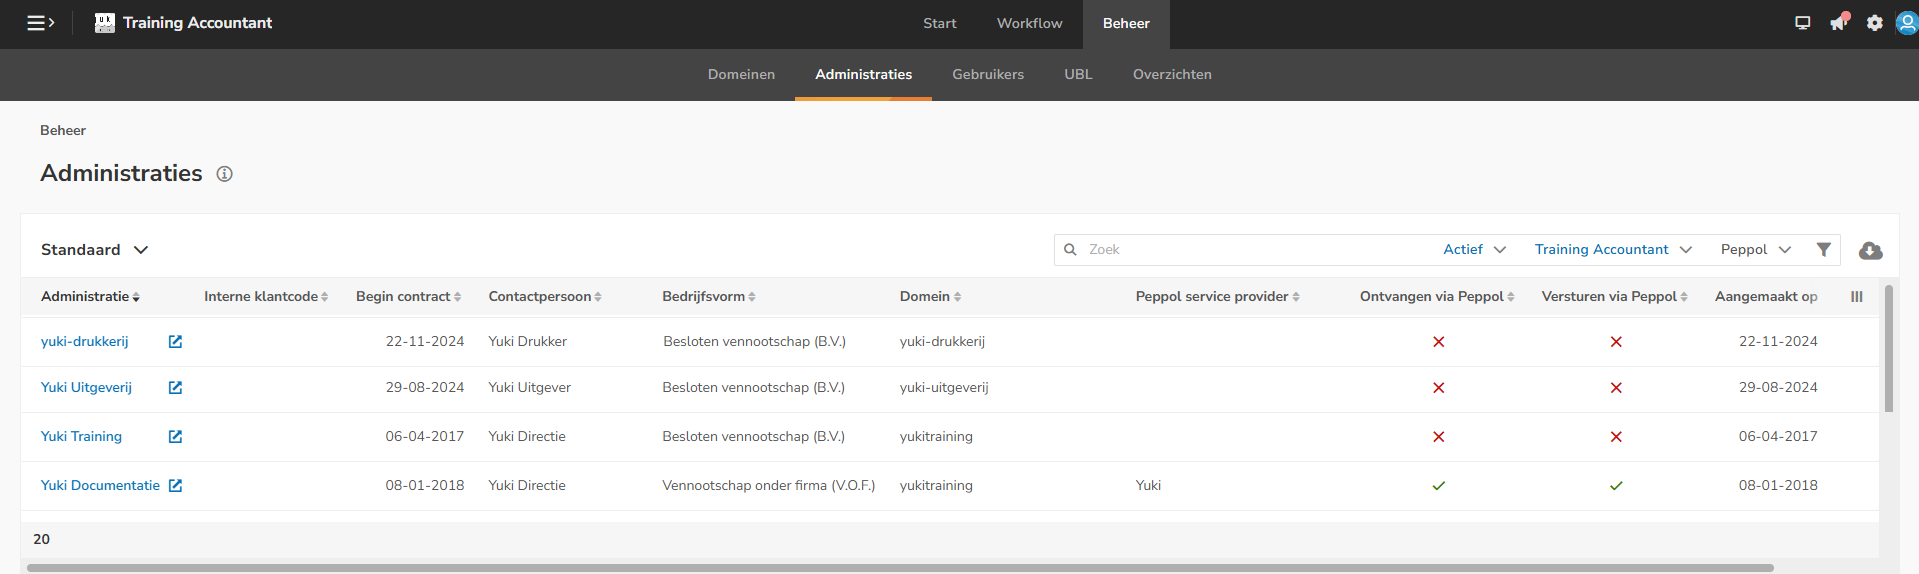Click the Peppol provider cell 'Yuki'
The height and width of the screenshot is (574, 1919).
[x=1148, y=486]
